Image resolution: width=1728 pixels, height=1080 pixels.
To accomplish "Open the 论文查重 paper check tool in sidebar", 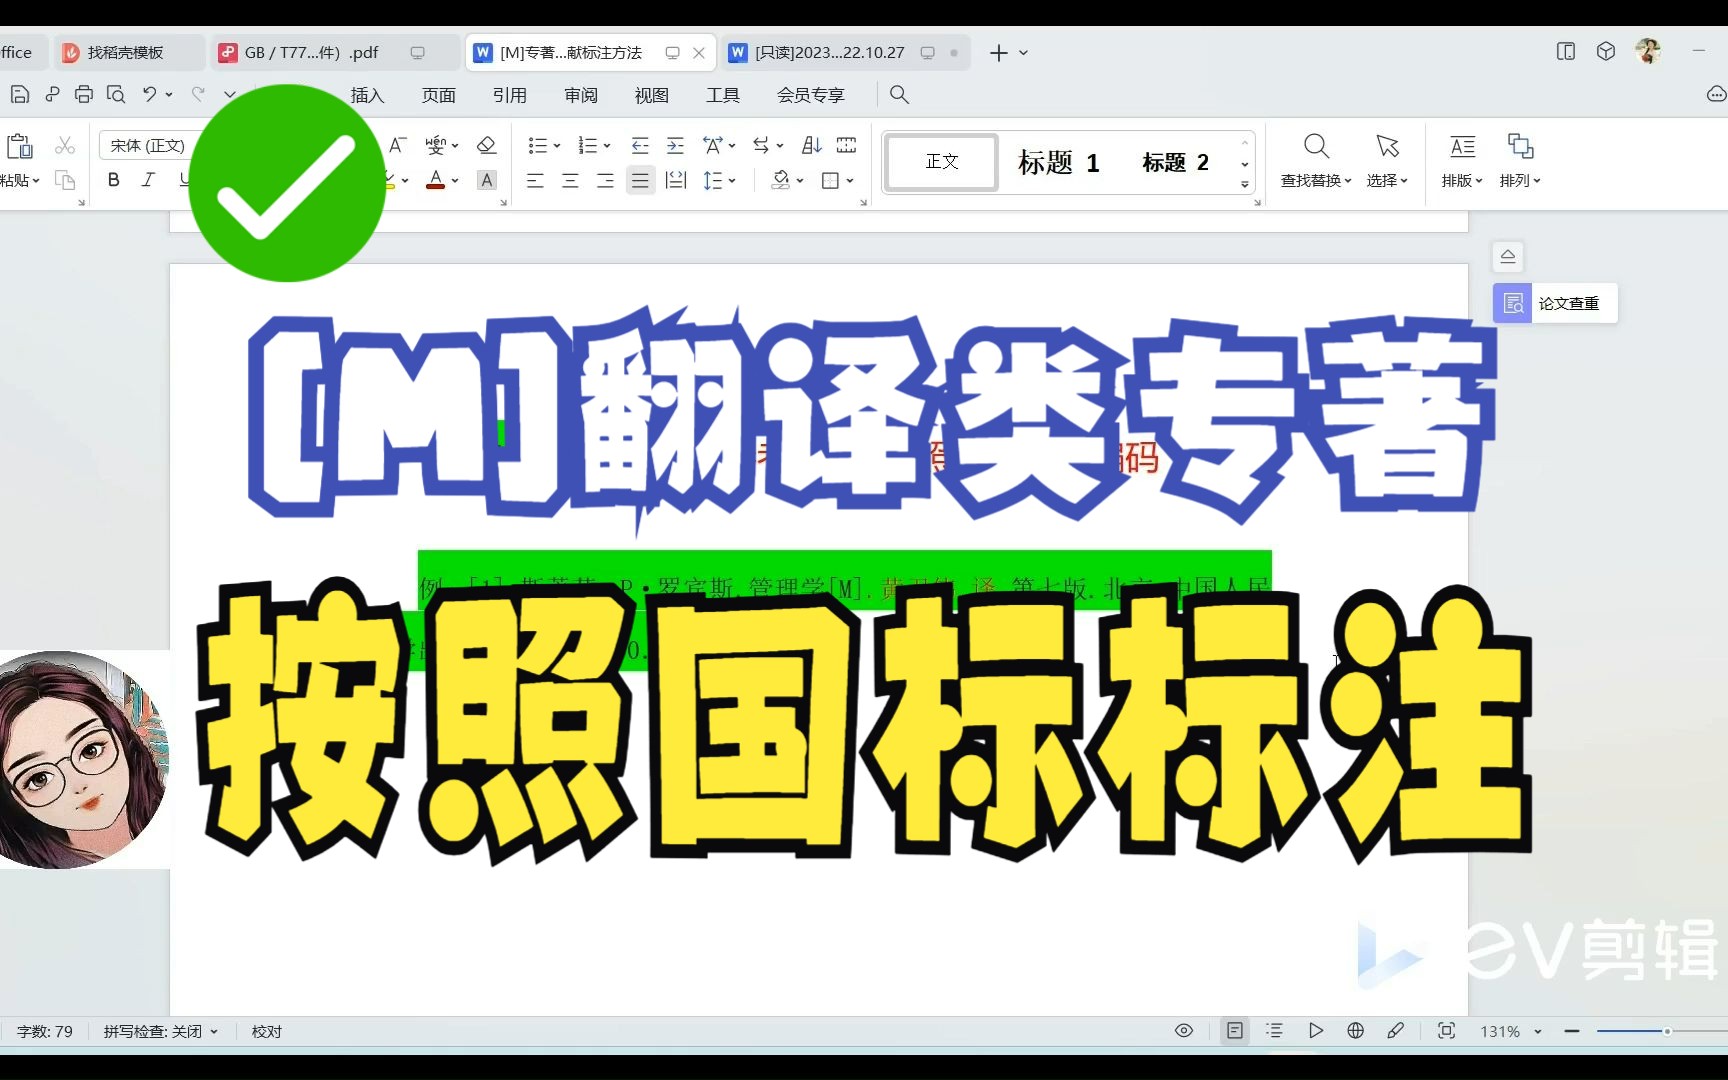I will point(1553,303).
